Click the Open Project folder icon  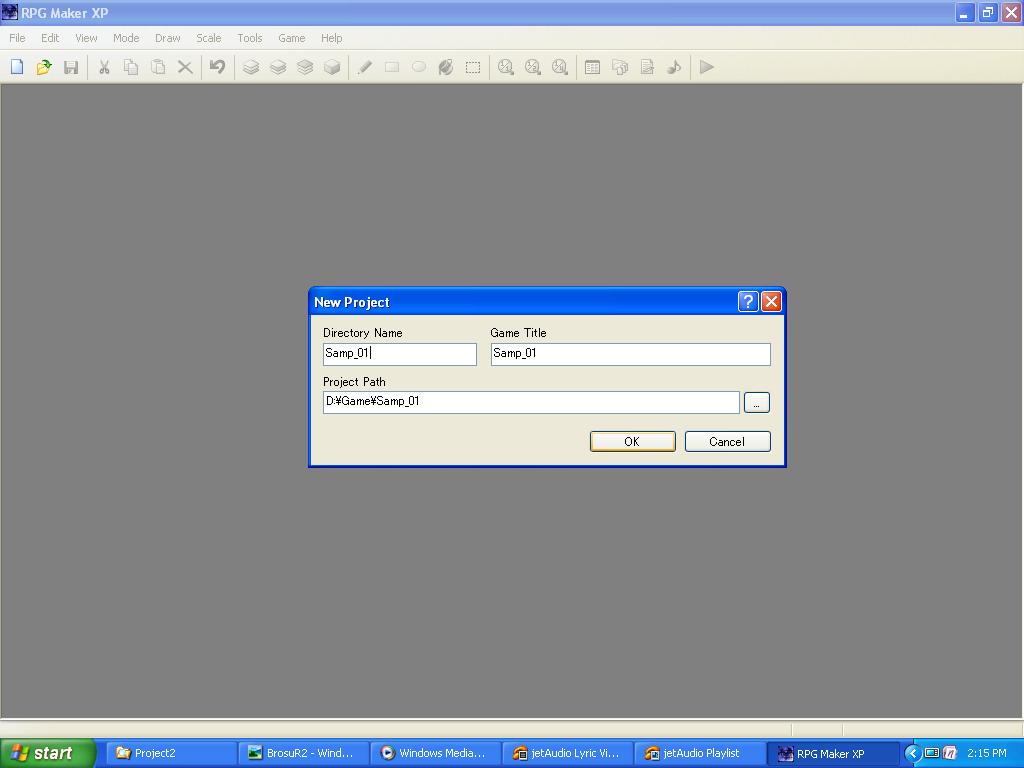44,67
